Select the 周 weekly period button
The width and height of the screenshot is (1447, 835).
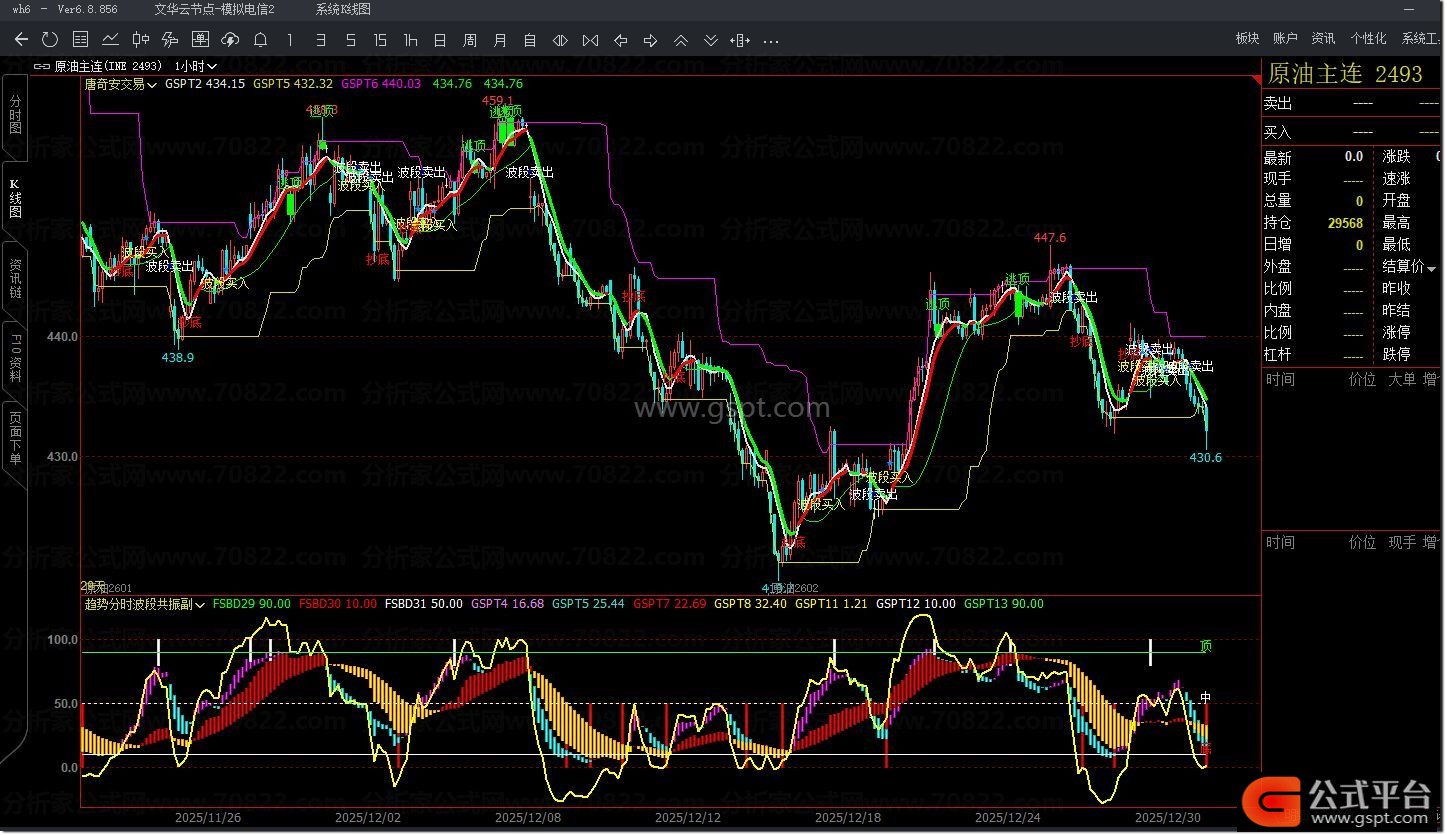click(x=470, y=40)
